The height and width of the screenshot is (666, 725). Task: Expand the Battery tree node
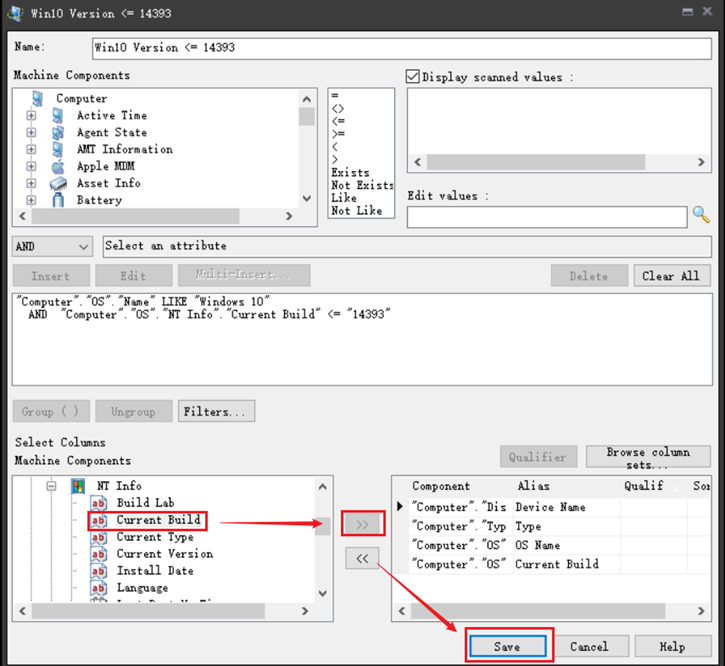pyautogui.click(x=31, y=200)
